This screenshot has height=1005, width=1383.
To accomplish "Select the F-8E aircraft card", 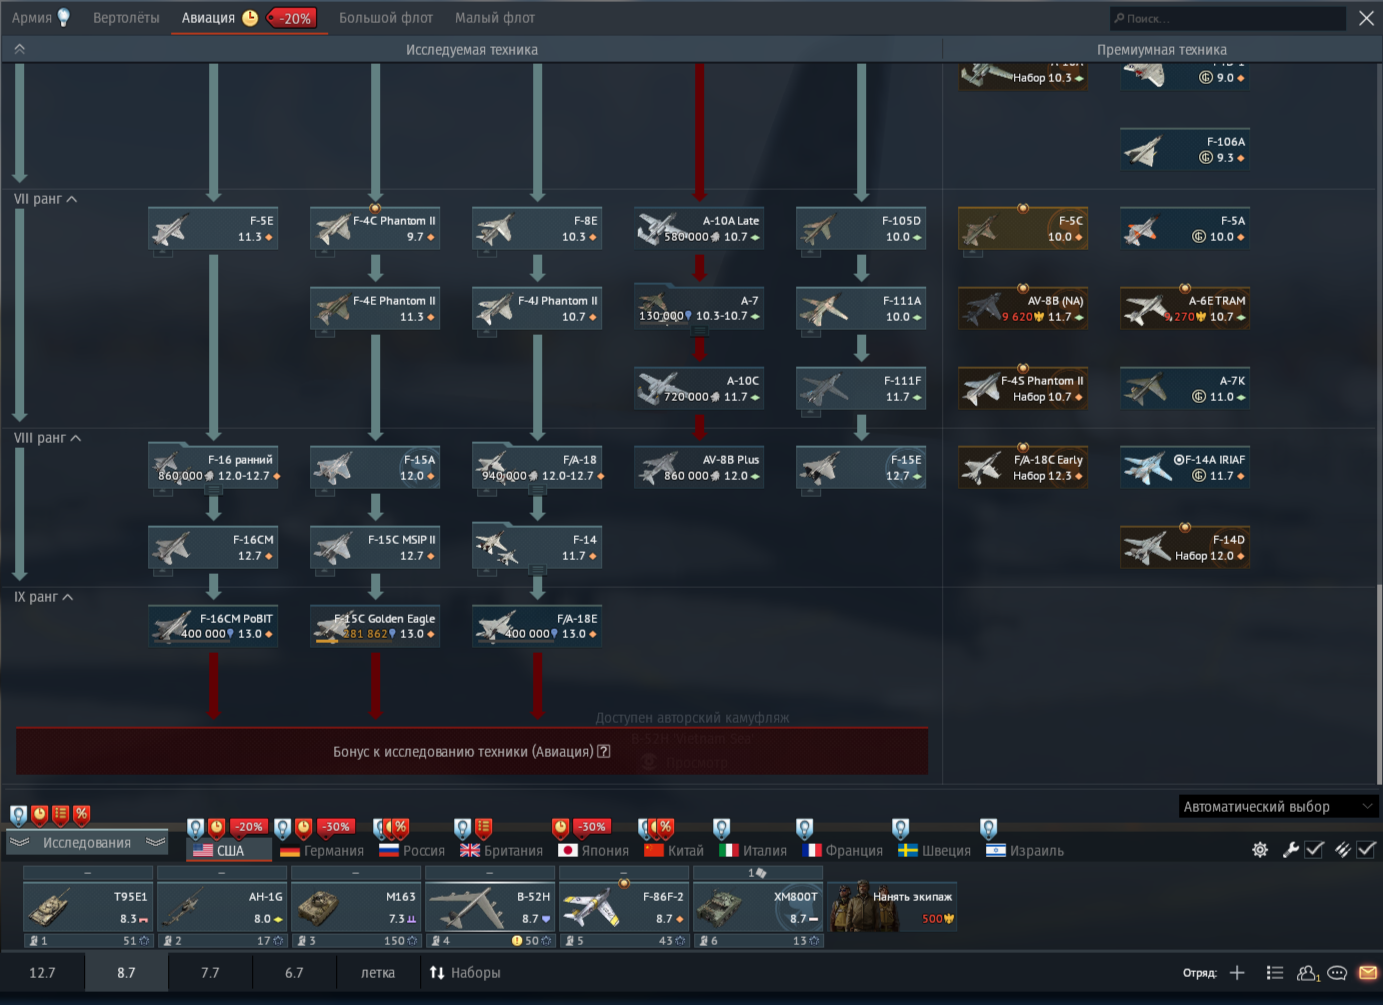I will [537, 228].
